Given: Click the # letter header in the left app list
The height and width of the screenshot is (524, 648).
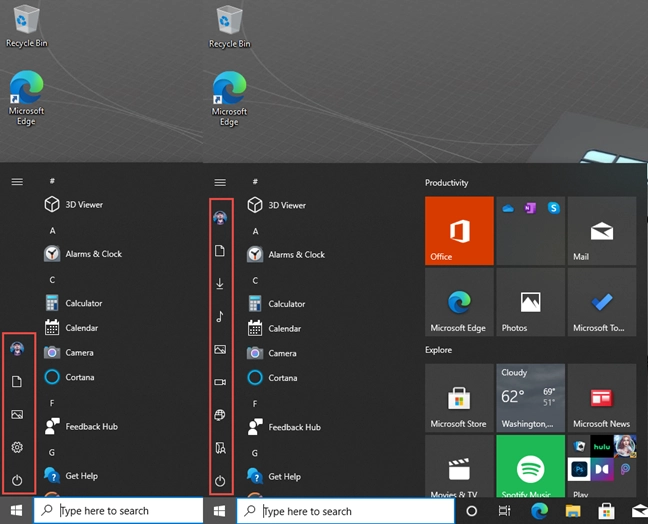Looking at the screenshot, I should (52, 181).
